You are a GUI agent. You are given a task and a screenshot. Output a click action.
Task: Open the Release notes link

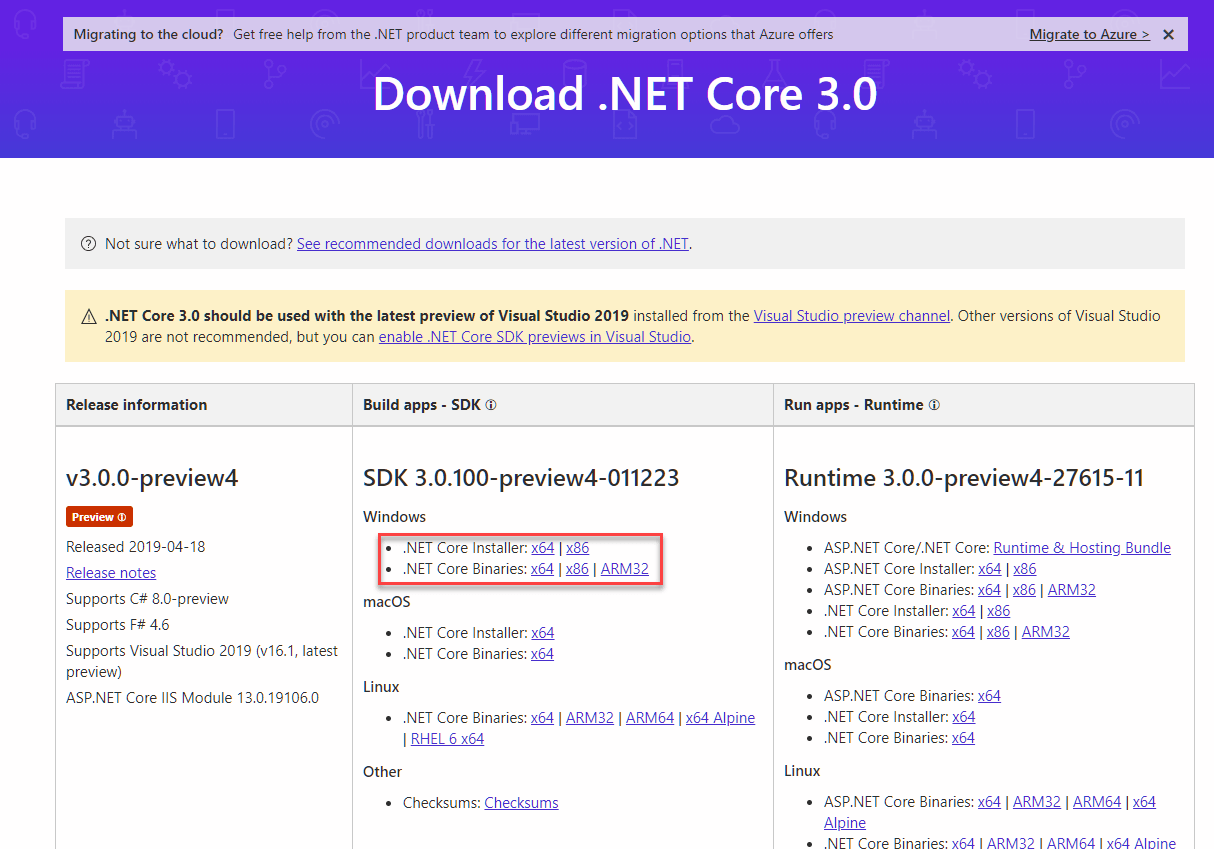tap(111, 573)
